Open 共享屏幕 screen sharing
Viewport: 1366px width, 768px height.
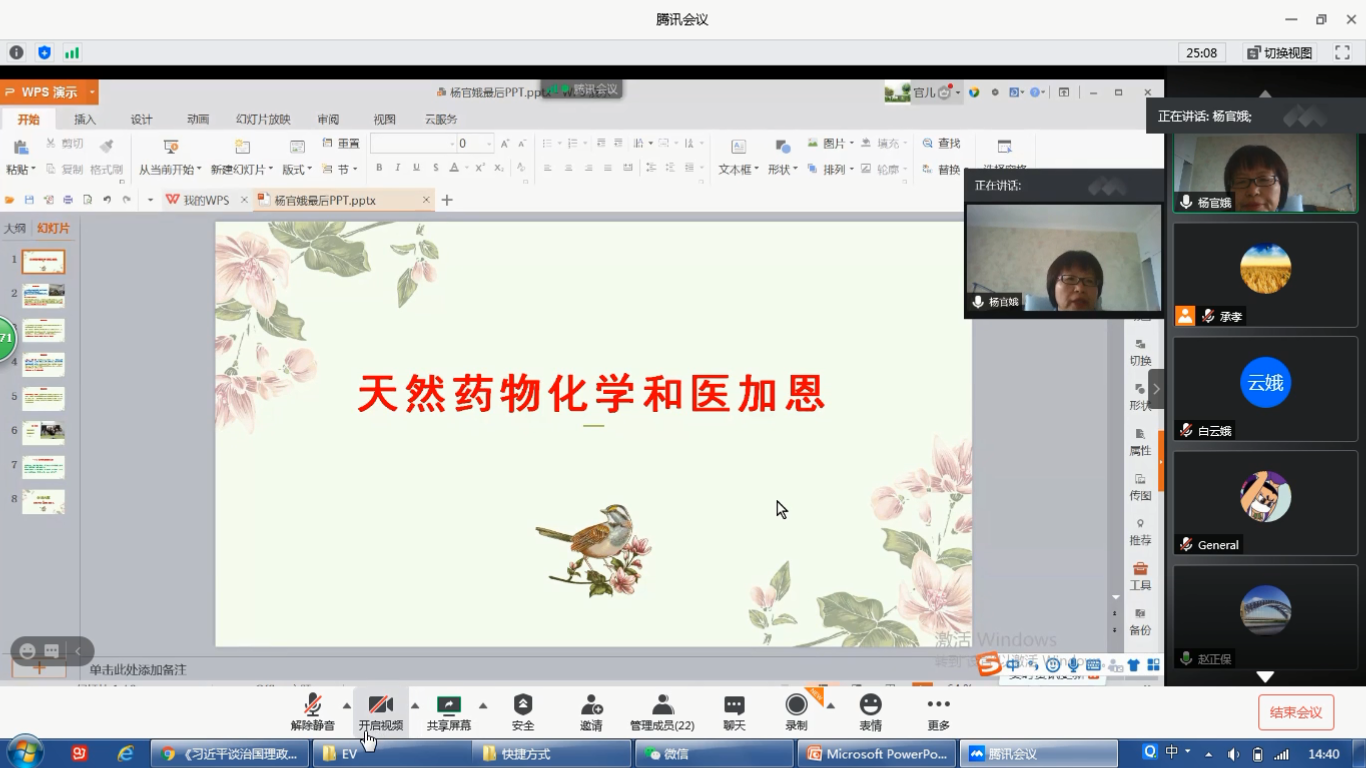(448, 712)
